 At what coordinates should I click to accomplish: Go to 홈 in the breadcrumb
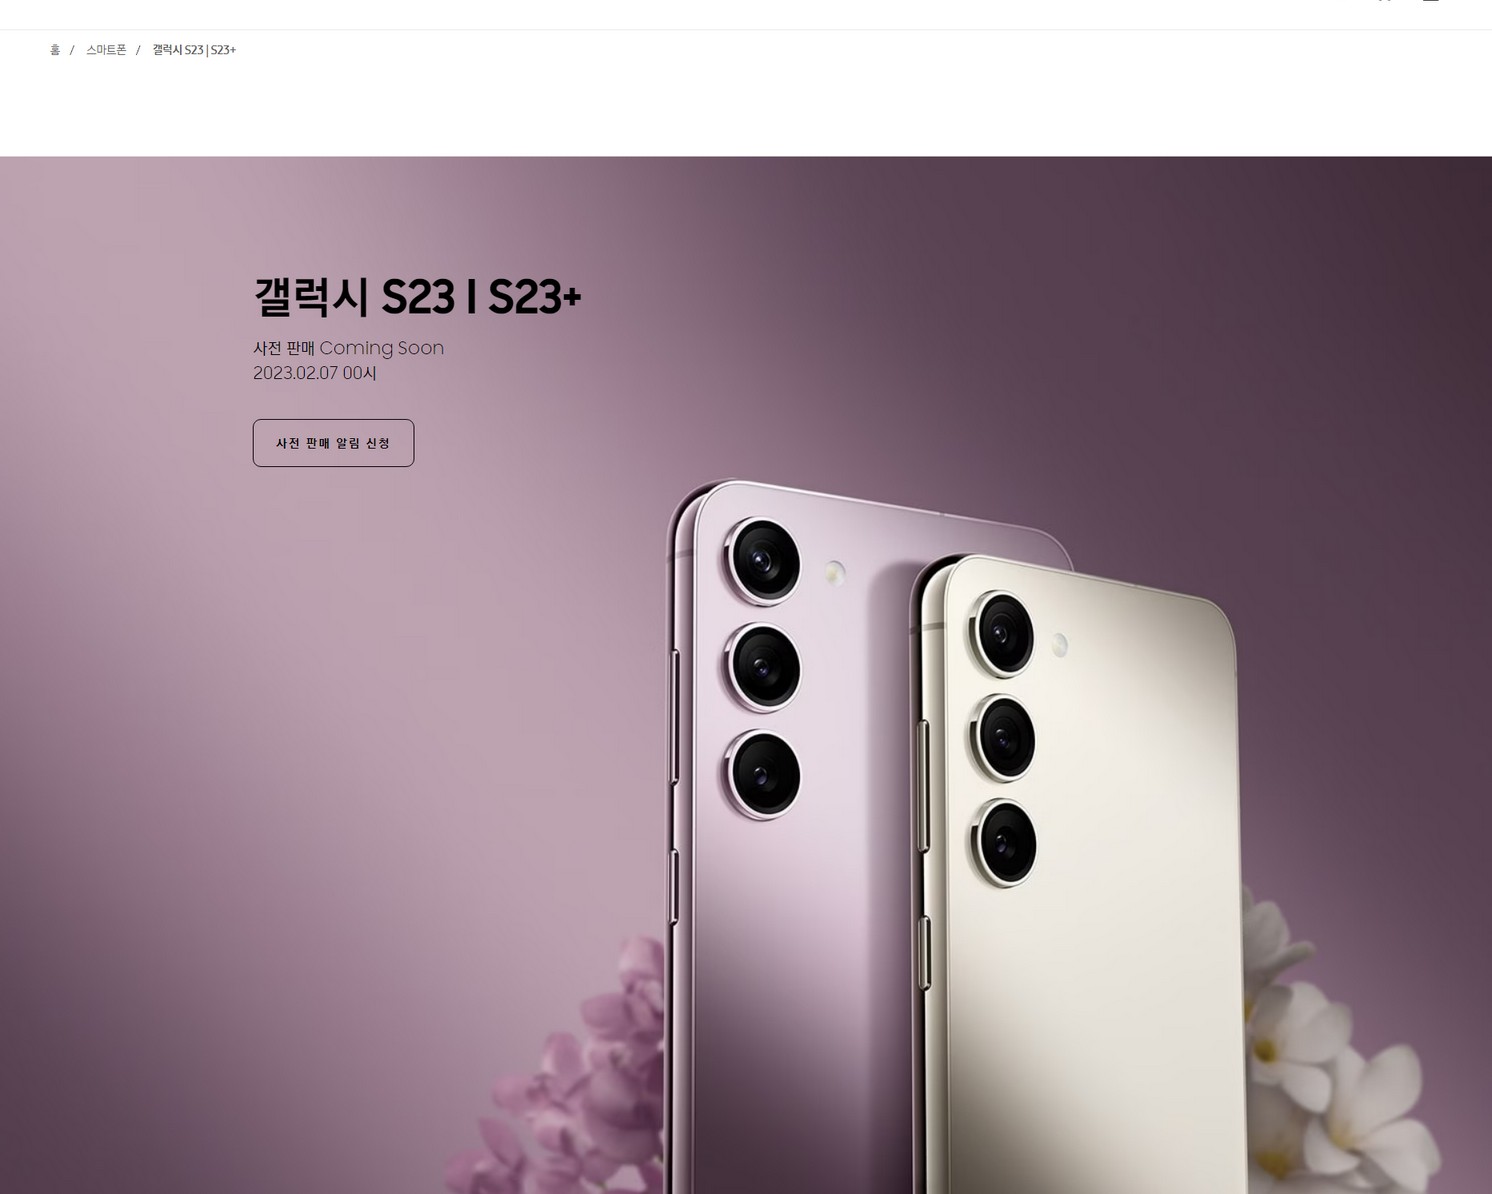click(55, 50)
